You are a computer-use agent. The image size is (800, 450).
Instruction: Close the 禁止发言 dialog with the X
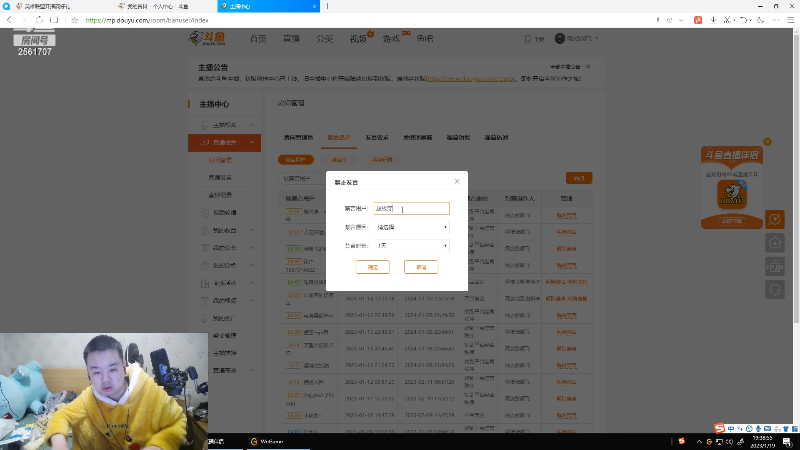coord(457,181)
